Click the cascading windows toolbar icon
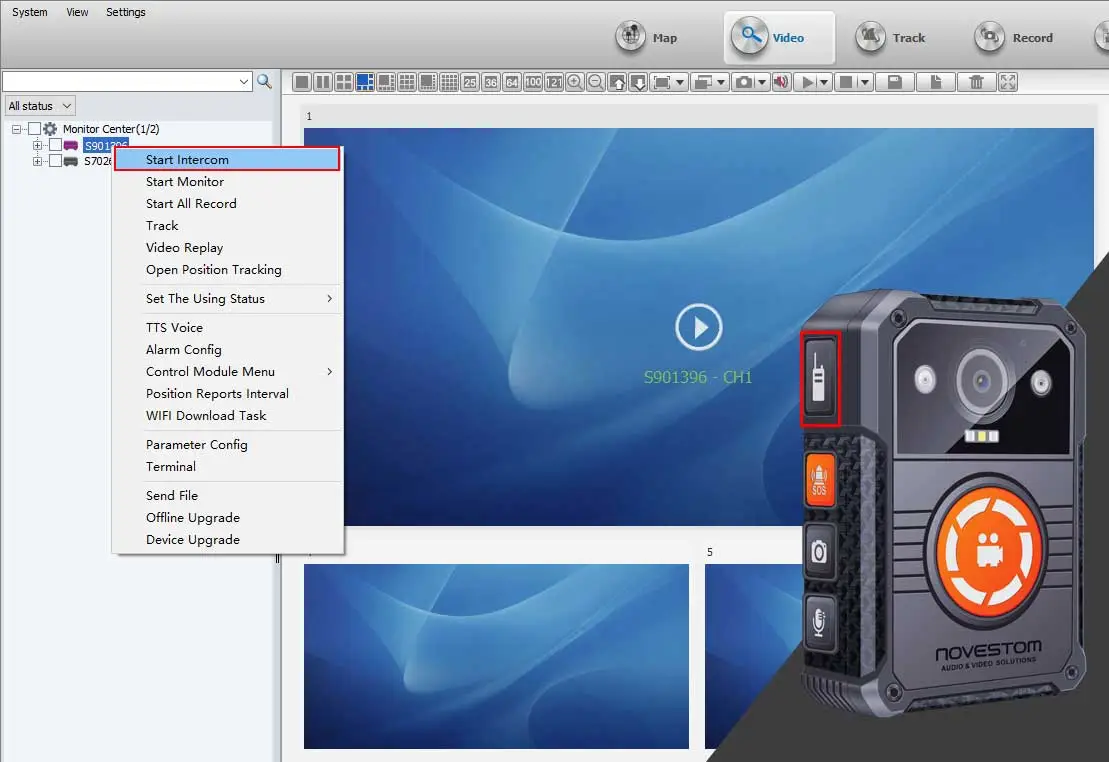The height and width of the screenshot is (762, 1109). [702, 82]
